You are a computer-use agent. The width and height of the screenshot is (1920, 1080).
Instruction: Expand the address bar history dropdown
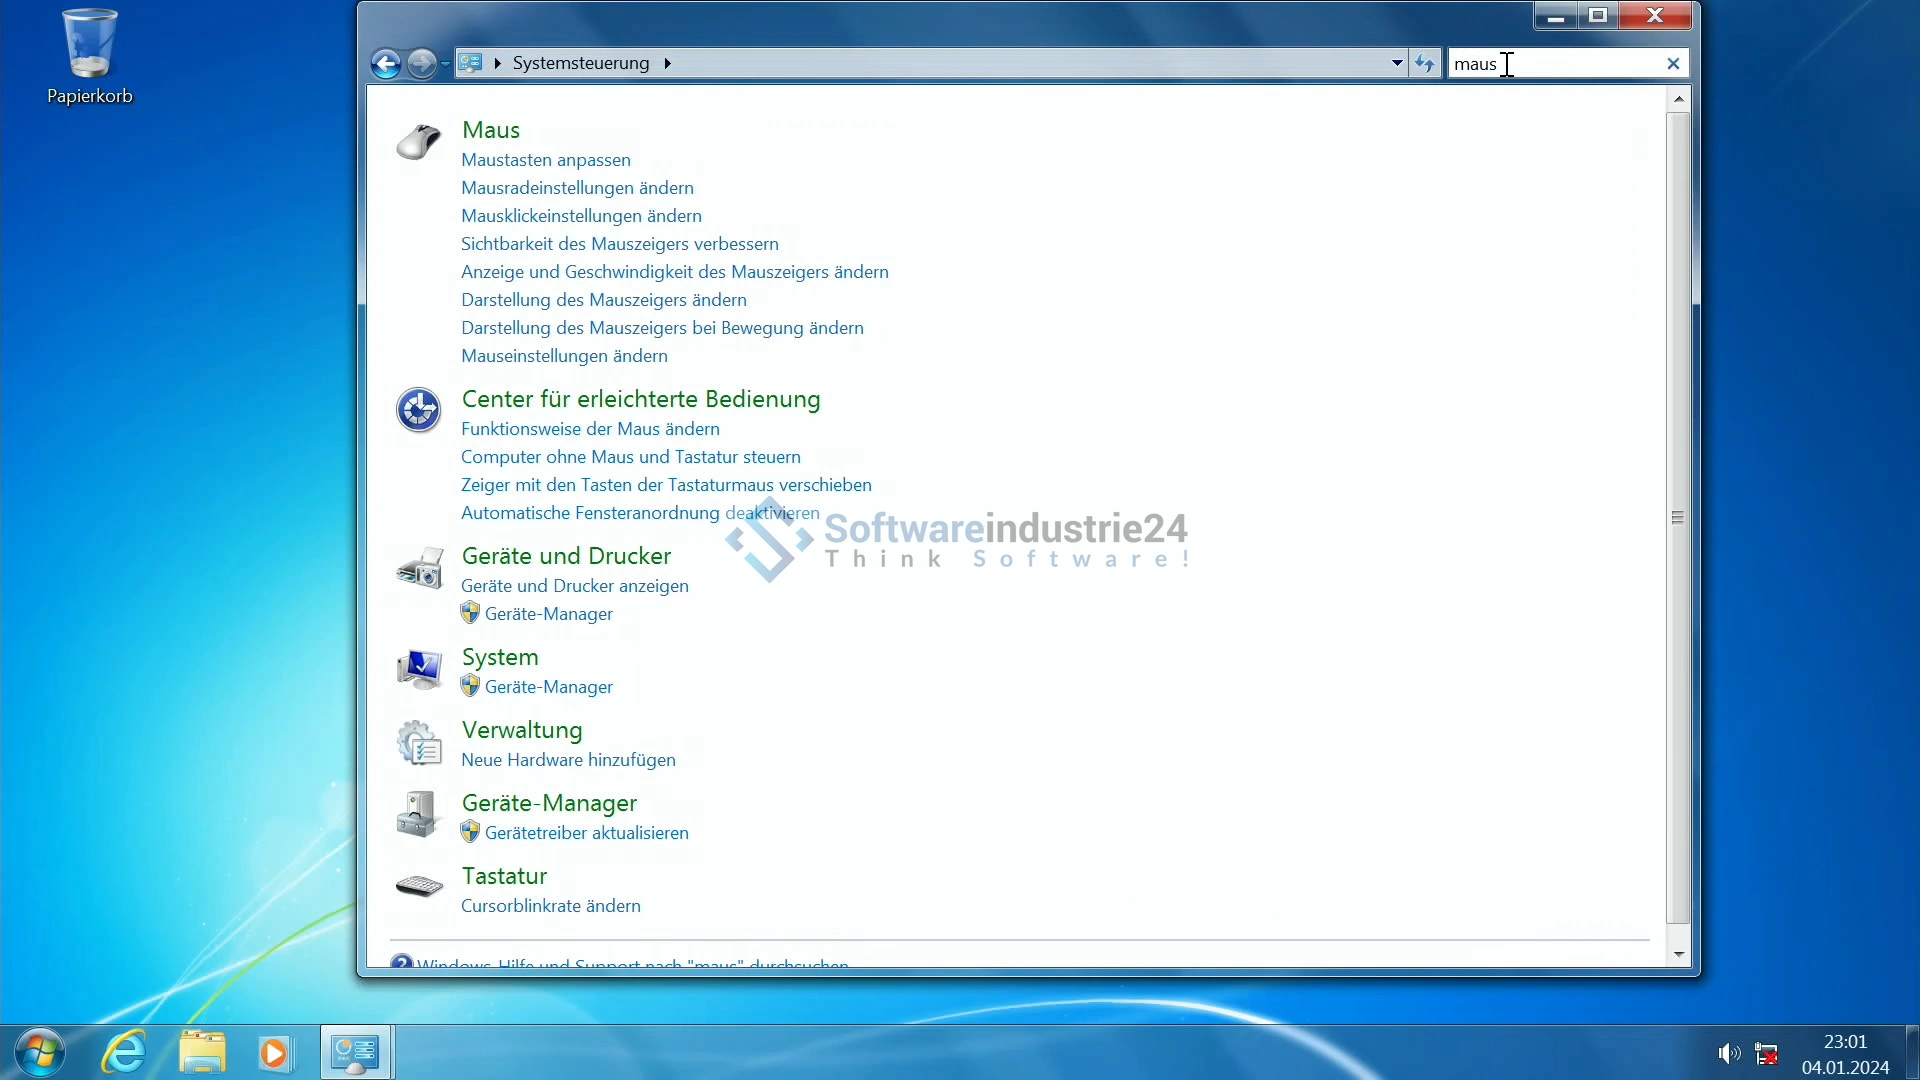[1397, 63]
